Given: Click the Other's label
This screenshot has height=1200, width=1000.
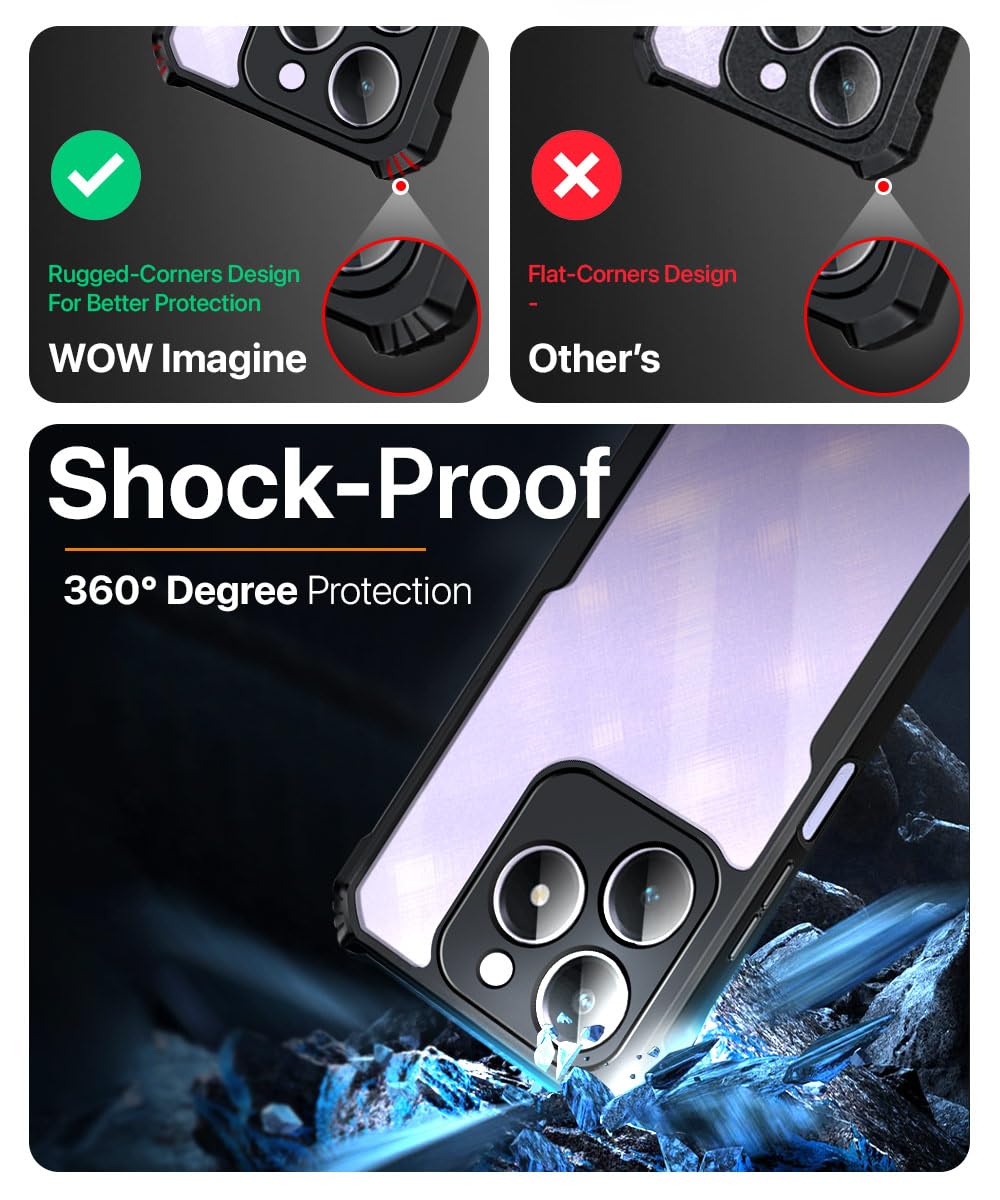Looking at the screenshot, I should (x=594, y=358).
